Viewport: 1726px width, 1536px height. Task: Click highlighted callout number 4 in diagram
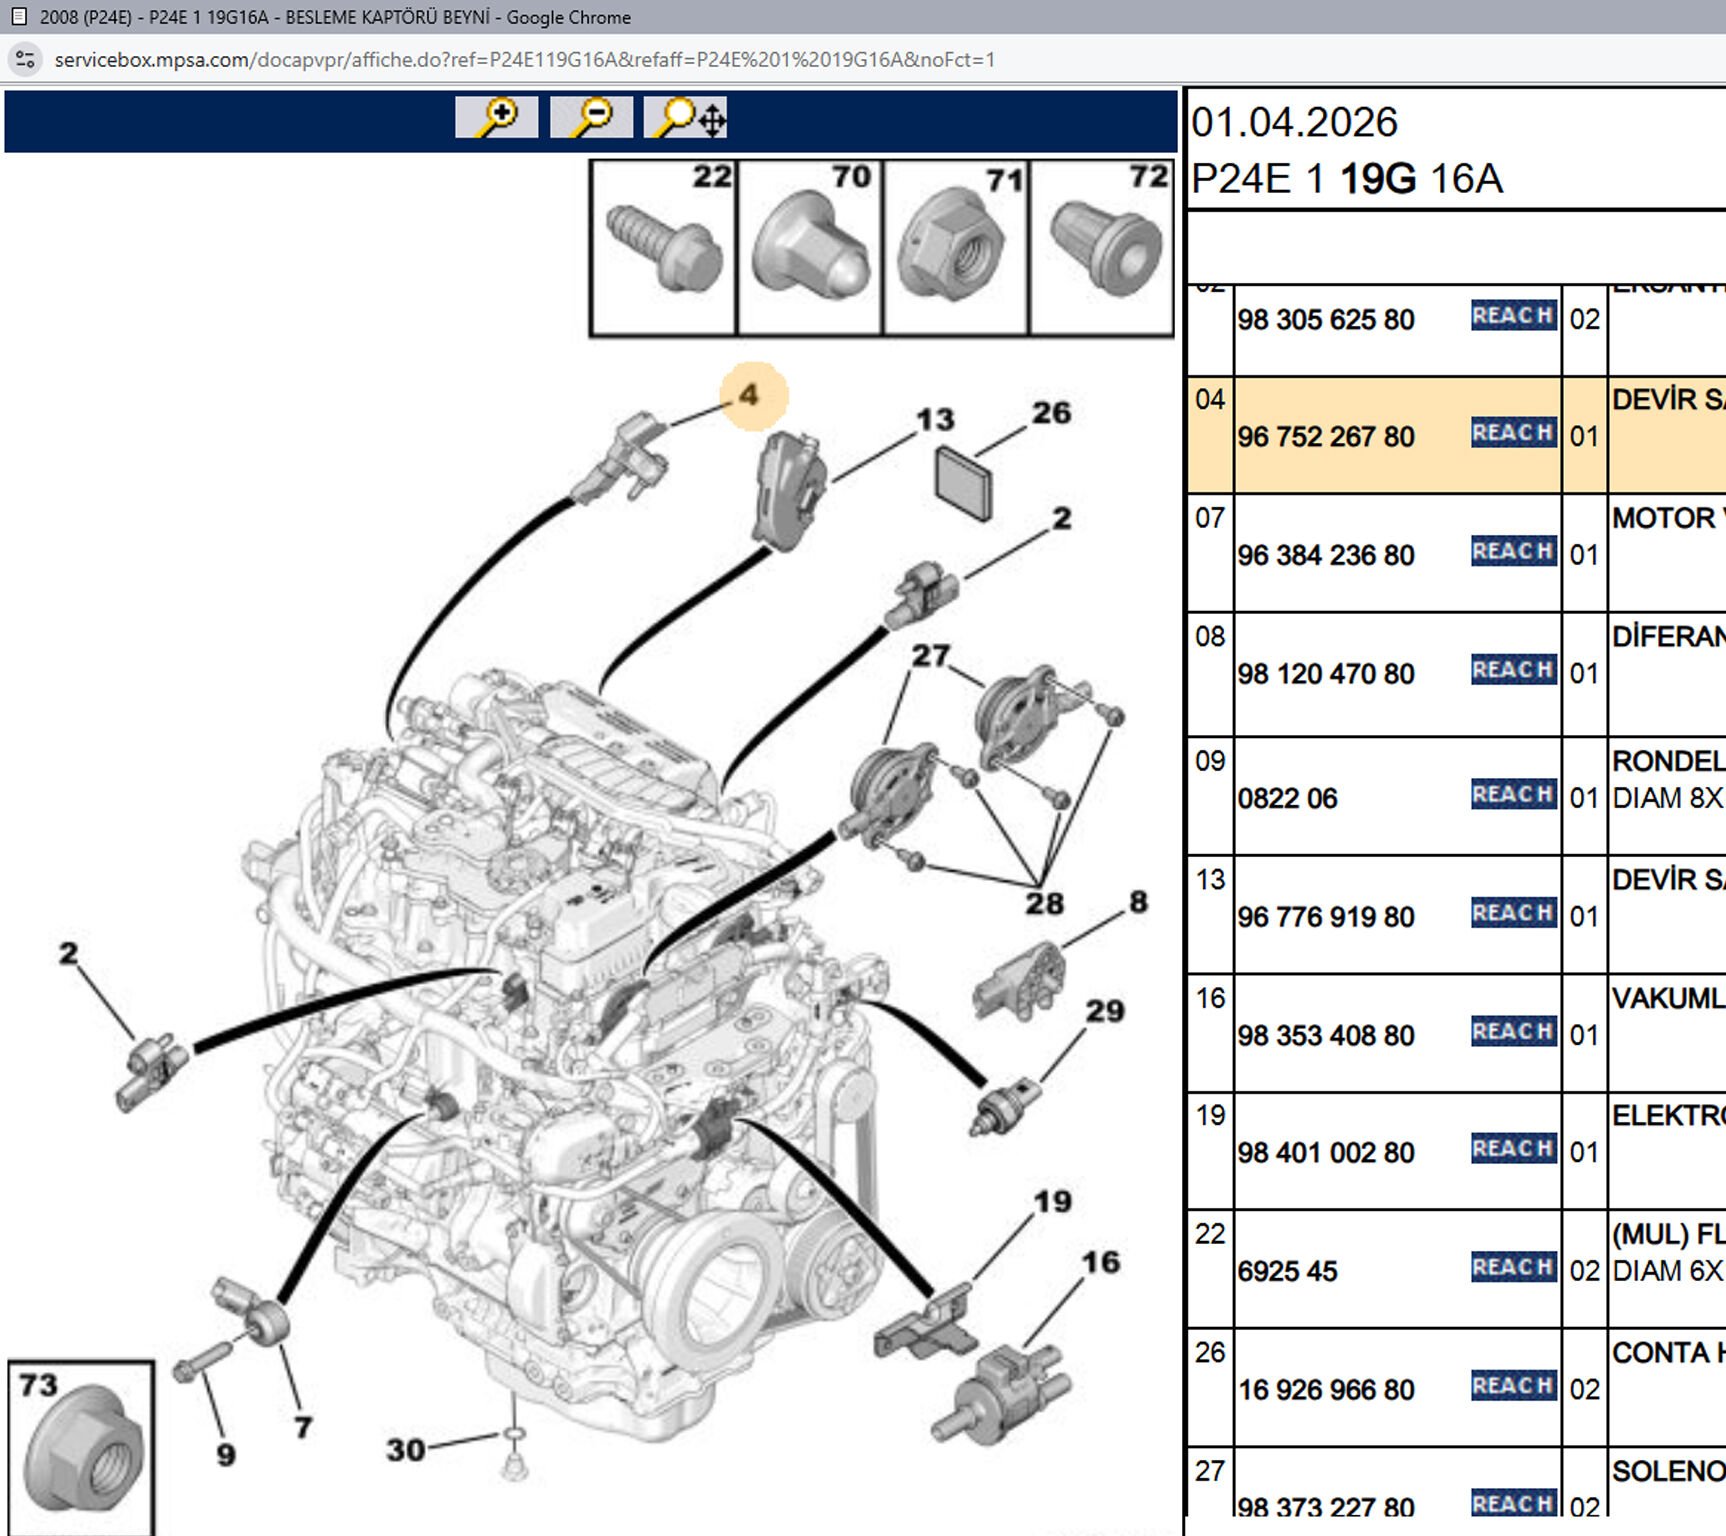tap(750, 395)
